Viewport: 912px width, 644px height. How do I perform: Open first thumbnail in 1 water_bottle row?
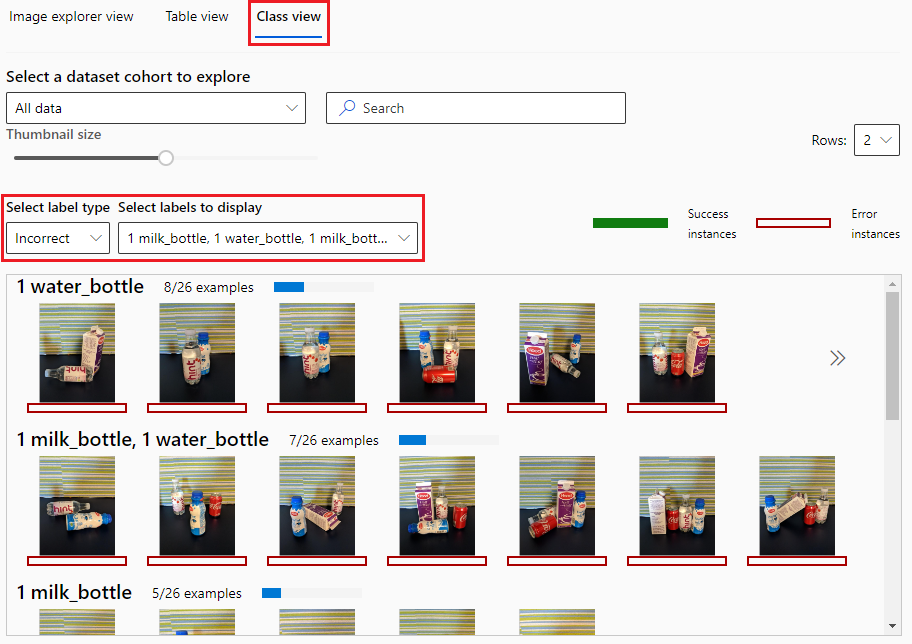pyautogui.click(x=77, y=353)
